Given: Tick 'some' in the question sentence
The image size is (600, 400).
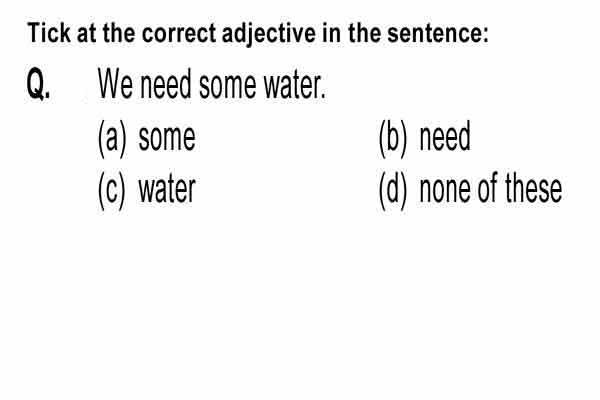Looking at the screenshot, I should coord(227,86).
